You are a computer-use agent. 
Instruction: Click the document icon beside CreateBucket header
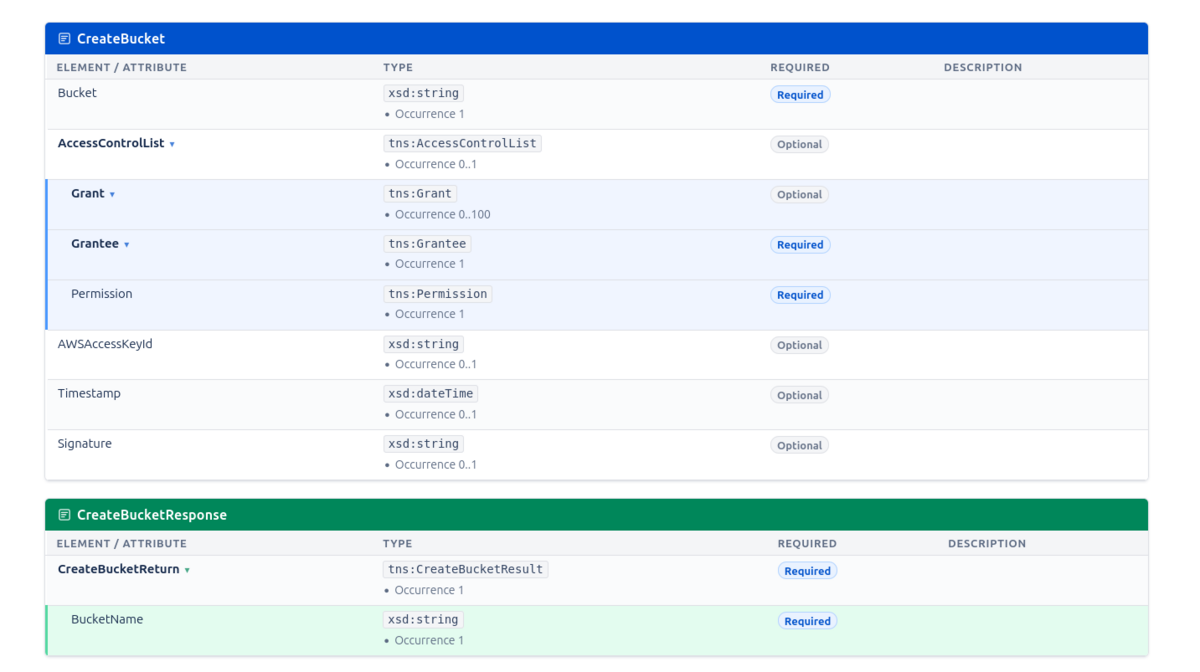point(64,39)
